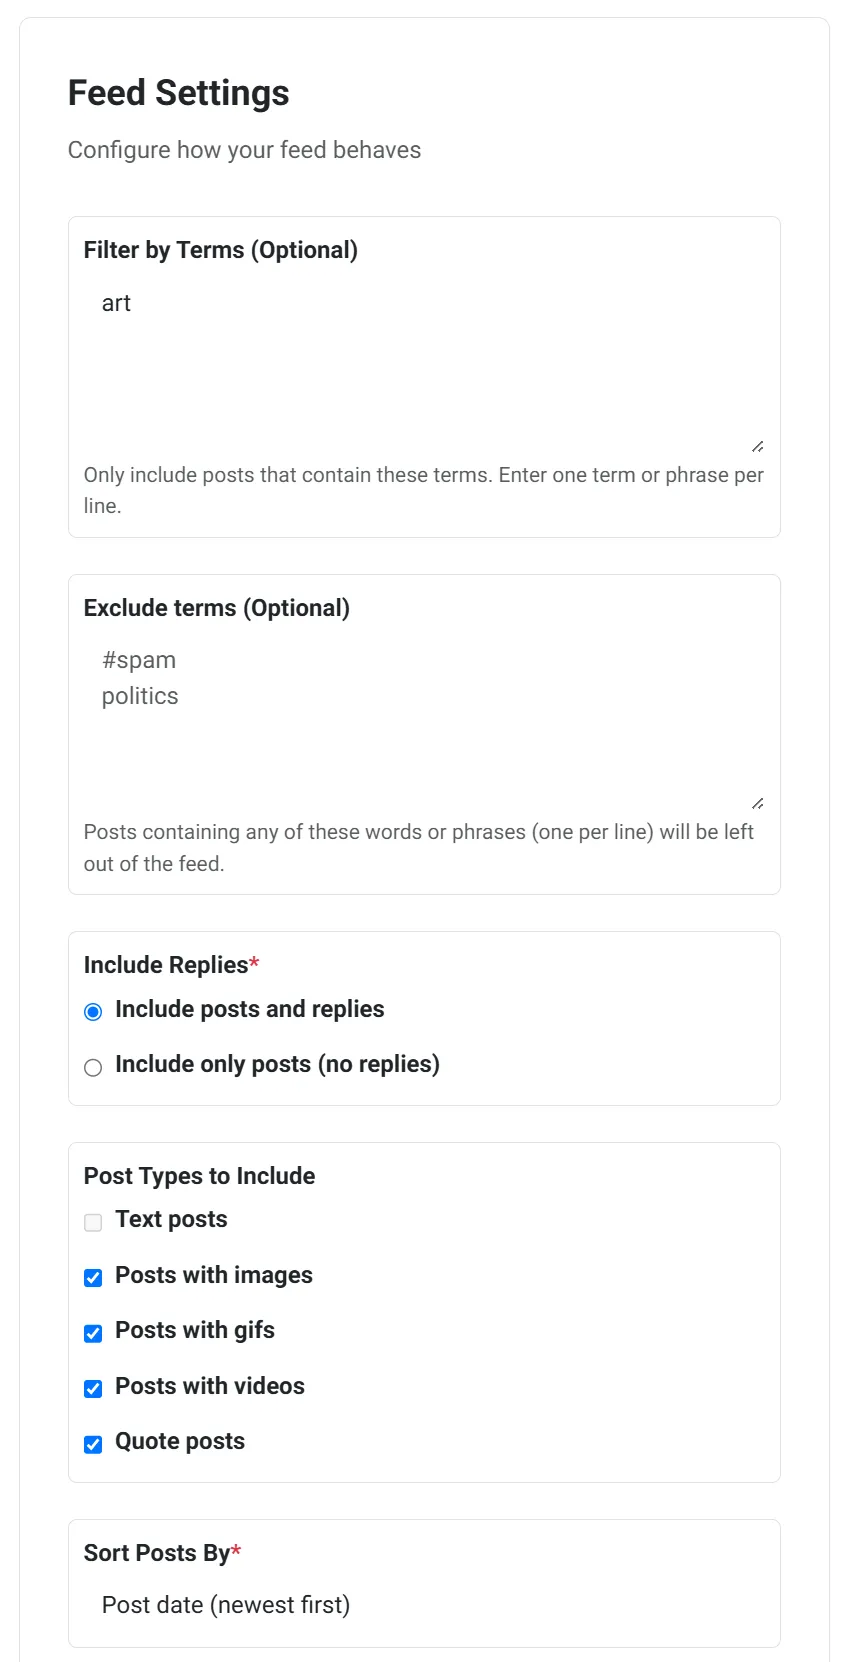Open the Sort Posts By dropdown
The width and height of the screenshot is (858, 1662).
424,1605
